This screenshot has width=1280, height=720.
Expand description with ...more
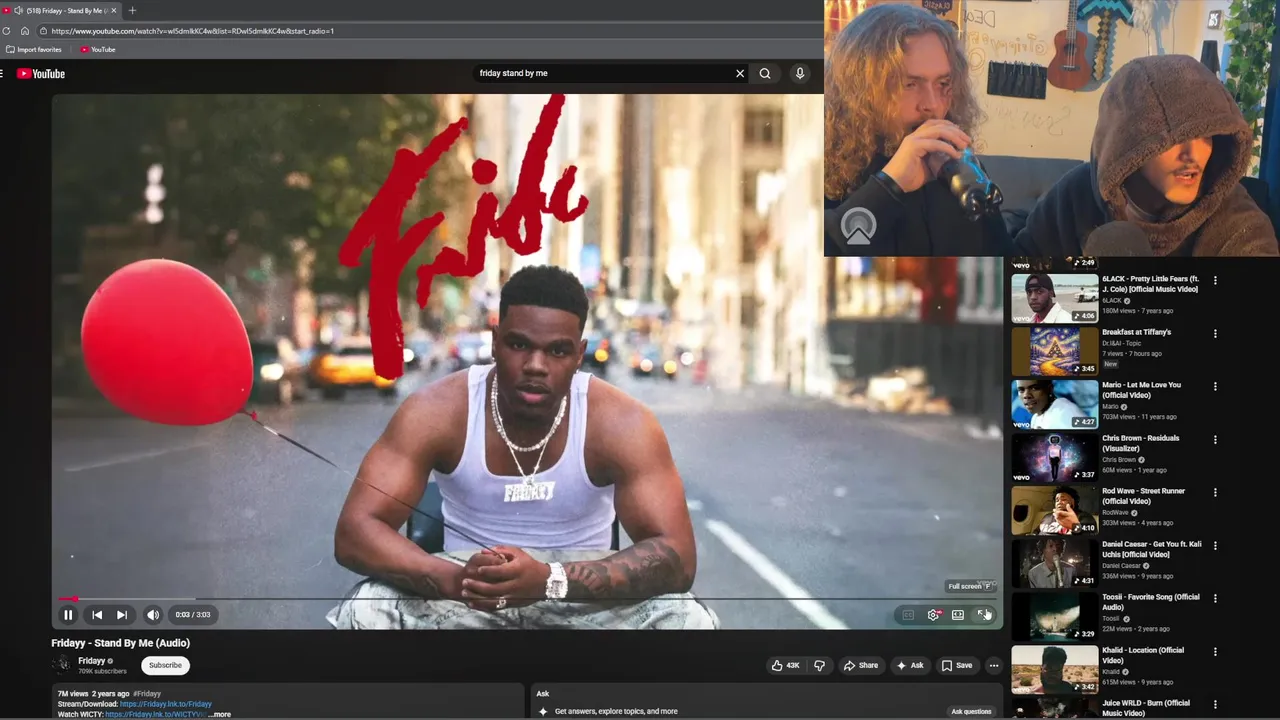pyautogui.click(x=219, y=714)
